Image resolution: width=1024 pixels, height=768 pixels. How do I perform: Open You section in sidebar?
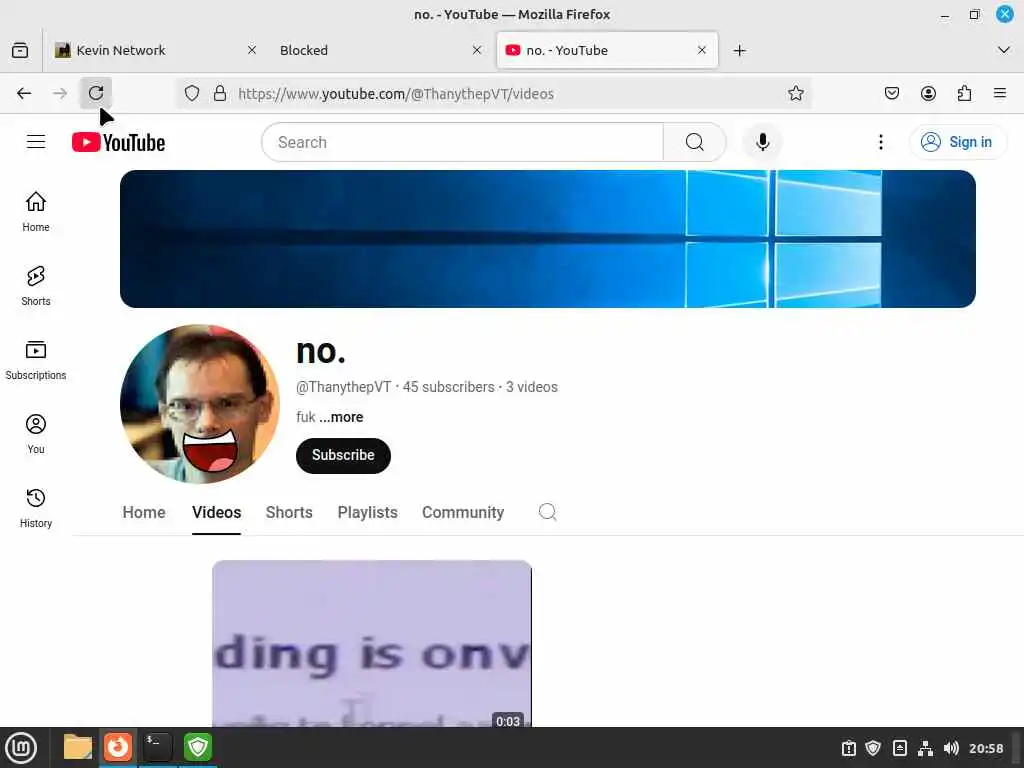click(x=36, y=434)
